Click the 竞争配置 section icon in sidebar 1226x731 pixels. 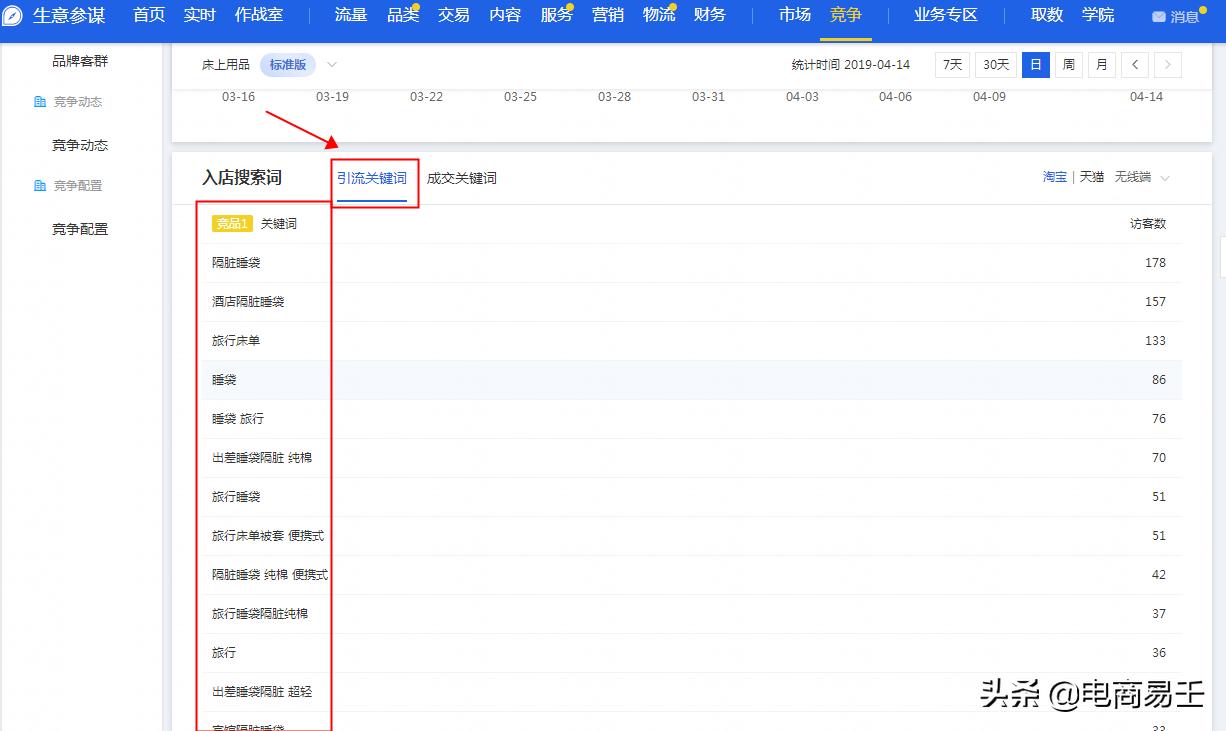click(x=40, y=186)
